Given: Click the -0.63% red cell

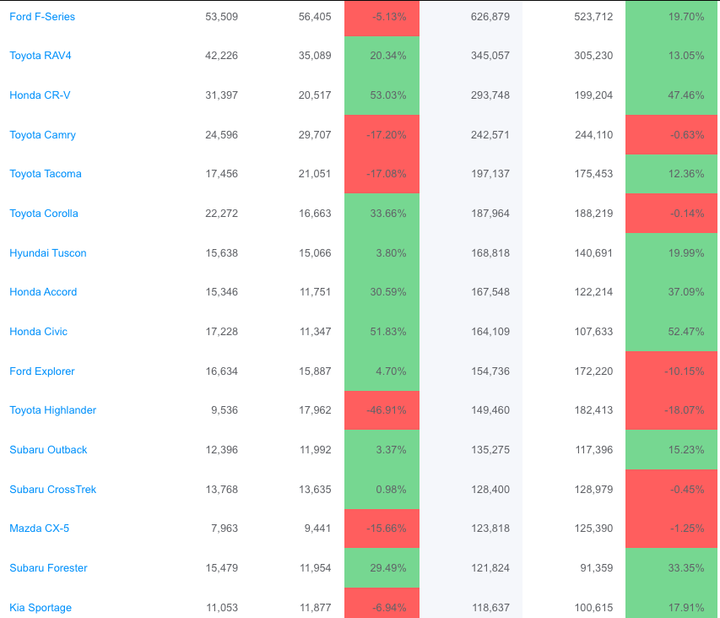Looking at the screenshot, I should point(671,135).
